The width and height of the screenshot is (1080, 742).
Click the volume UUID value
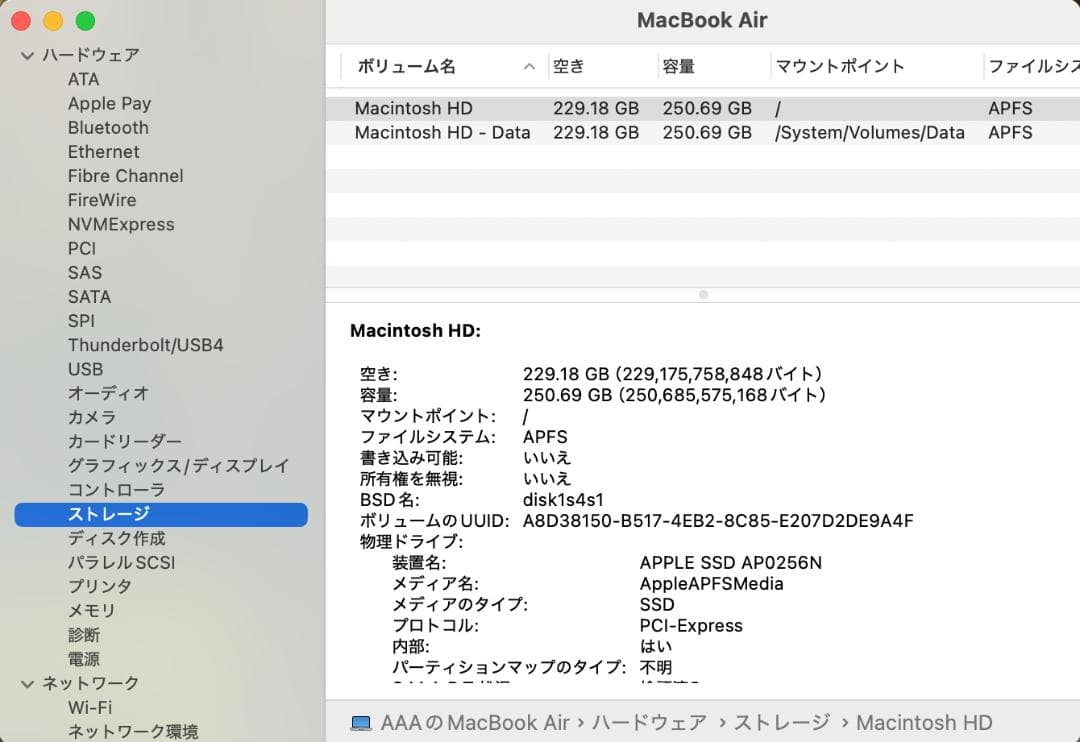(718, 521)
